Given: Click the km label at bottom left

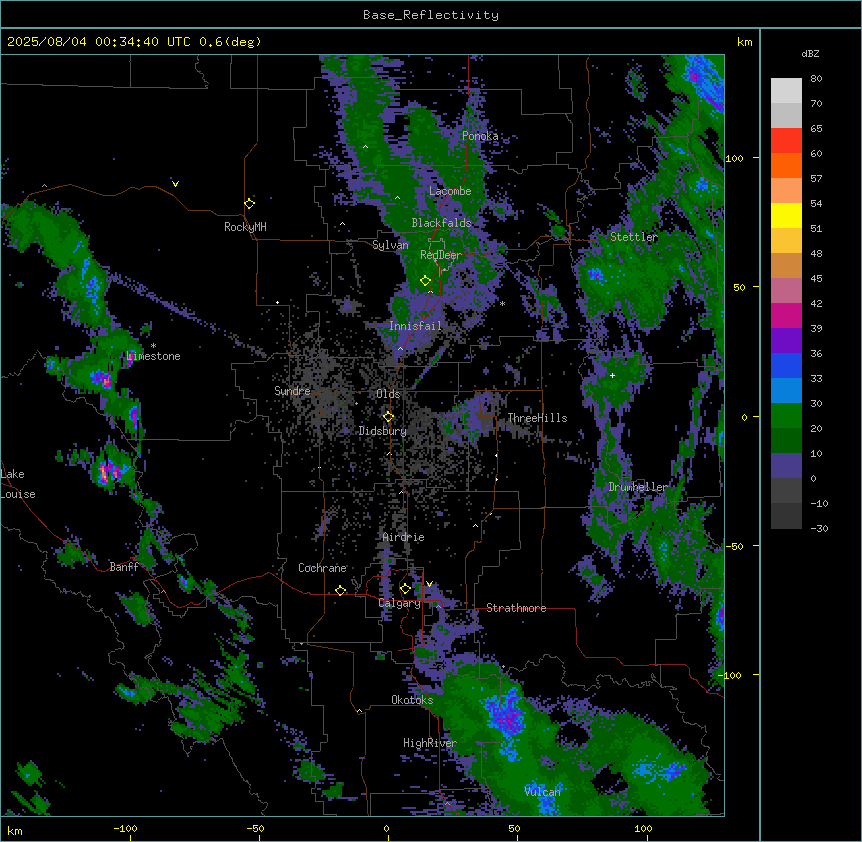Looking at the screenshot, I should pos(15,830).
